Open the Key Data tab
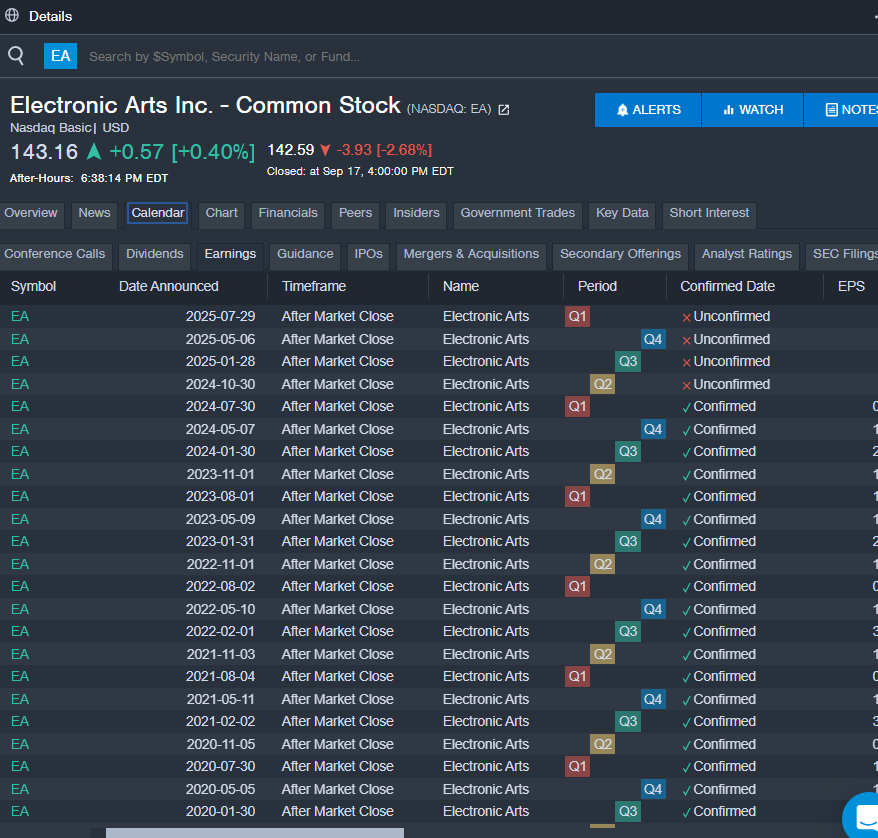This screenshot has height=838, width=878. (622, 213)
